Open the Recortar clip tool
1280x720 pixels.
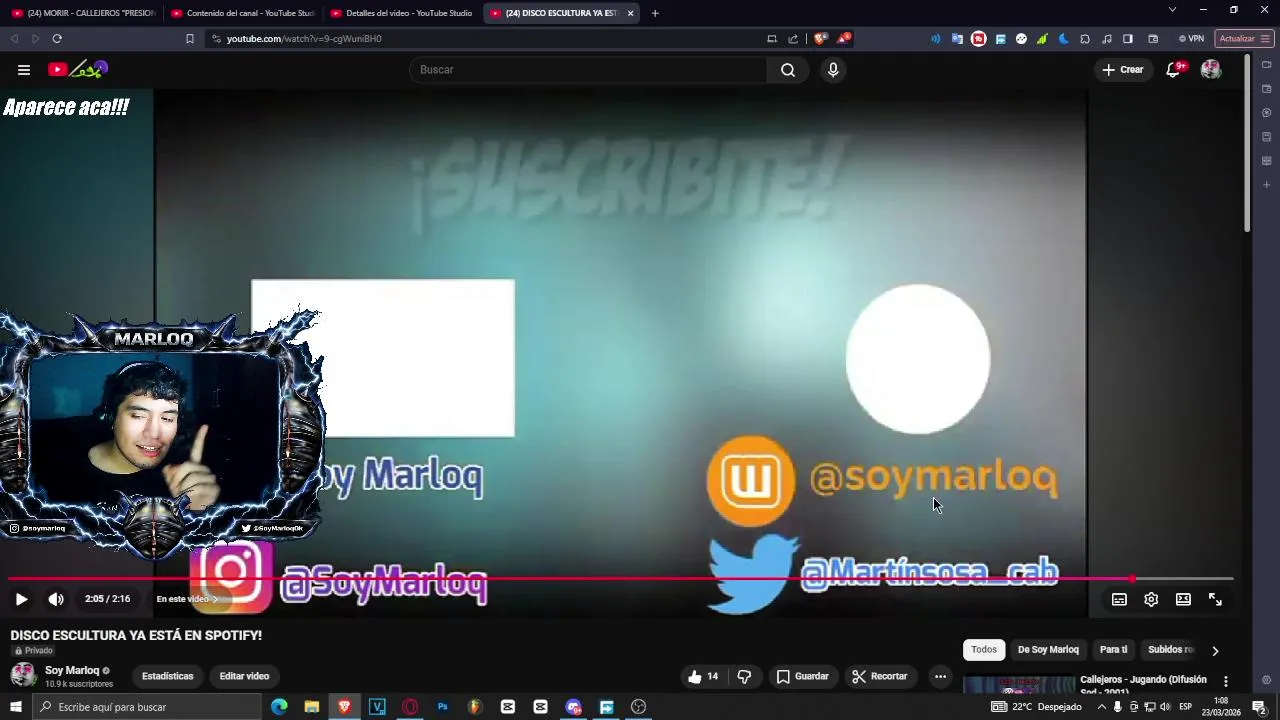(880, 677)
